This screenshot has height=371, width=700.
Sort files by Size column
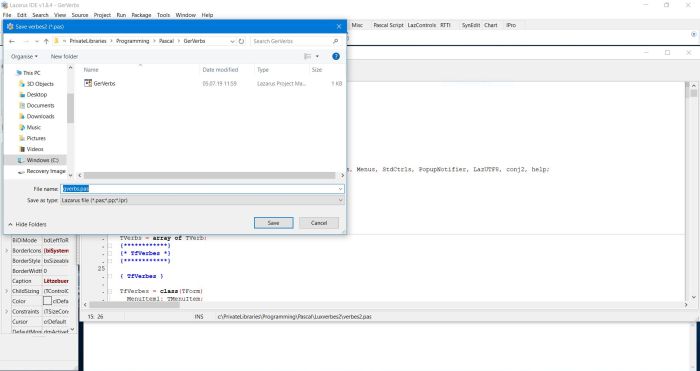[317, 70]
